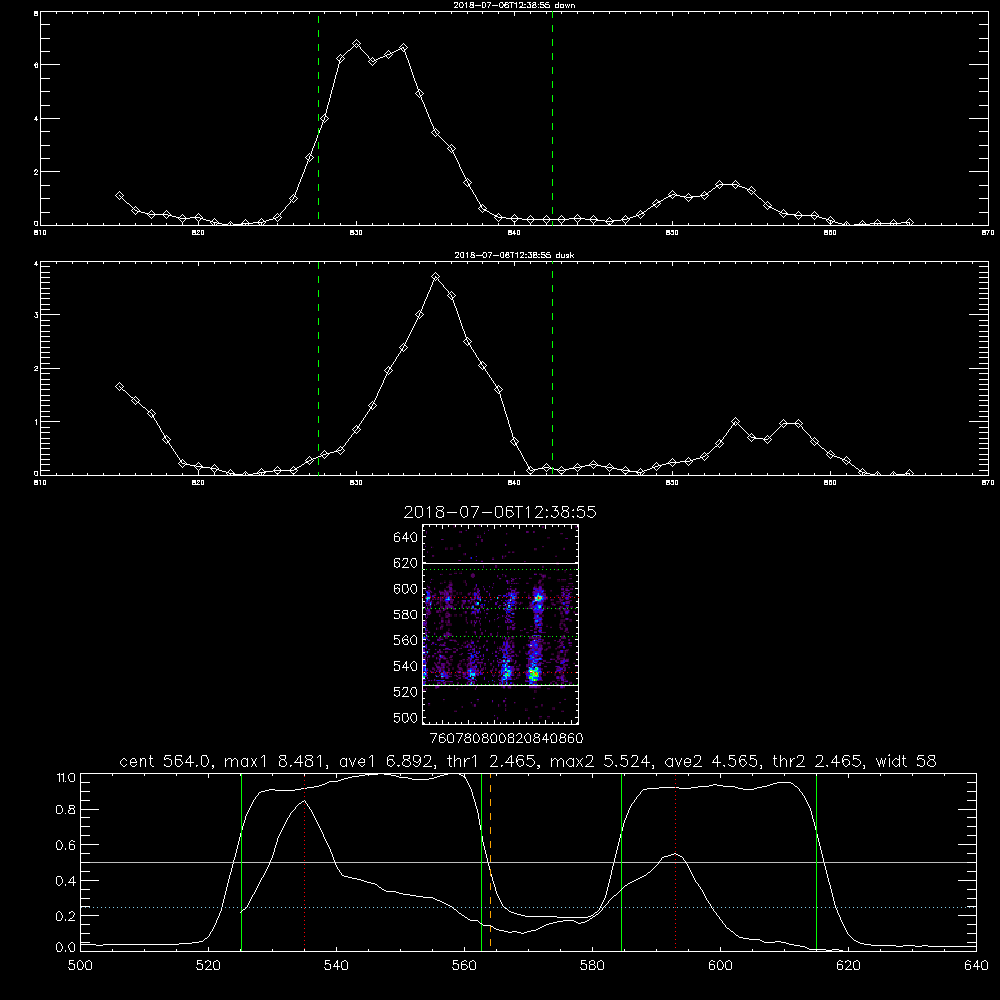Click the highest diamond marker in dawn plot
This screenshot has height=1000, width=1000.
[357, 44]
